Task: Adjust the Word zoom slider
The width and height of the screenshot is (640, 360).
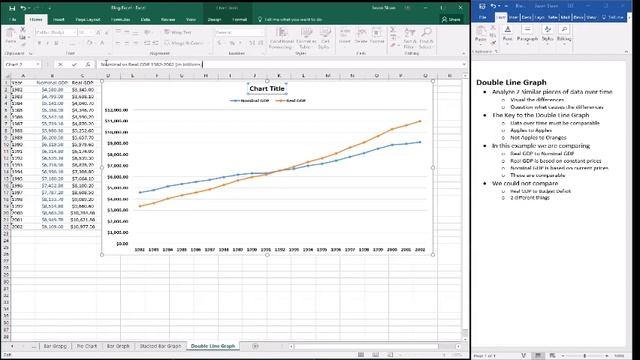Action: [584, 356]
